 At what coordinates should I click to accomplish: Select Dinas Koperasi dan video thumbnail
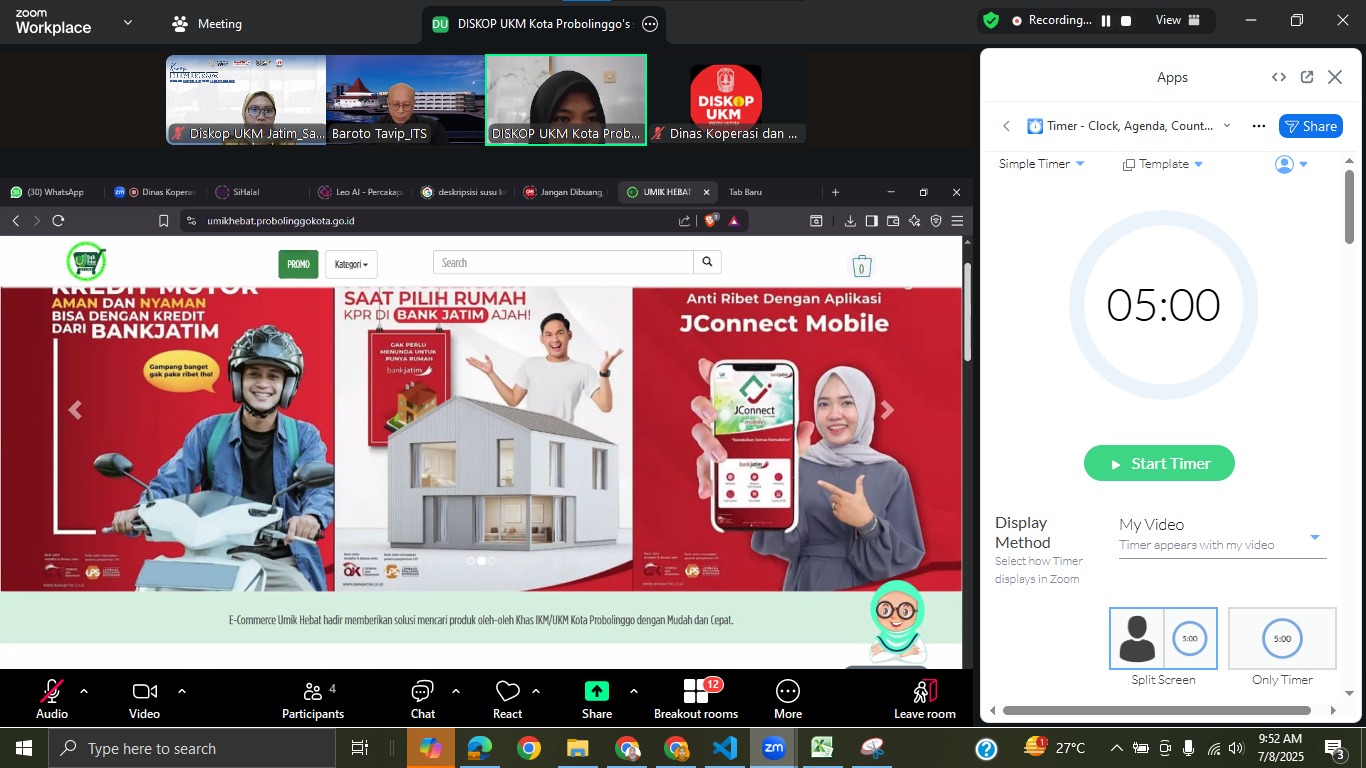coord(726,100)
